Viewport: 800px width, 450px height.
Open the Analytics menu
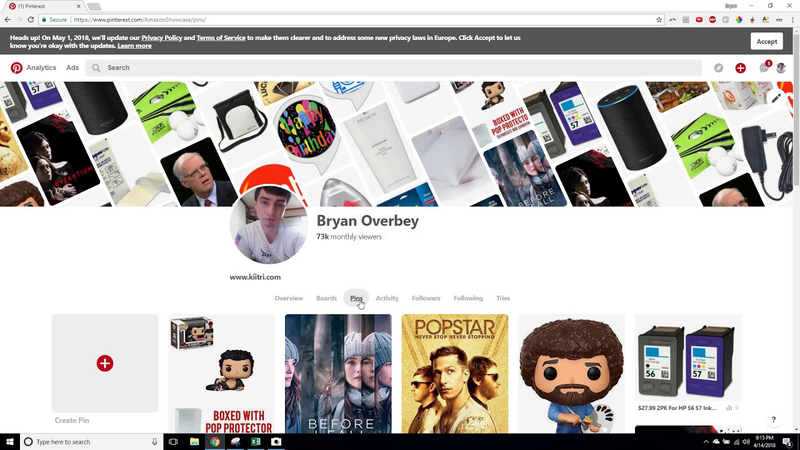(41, 68)
